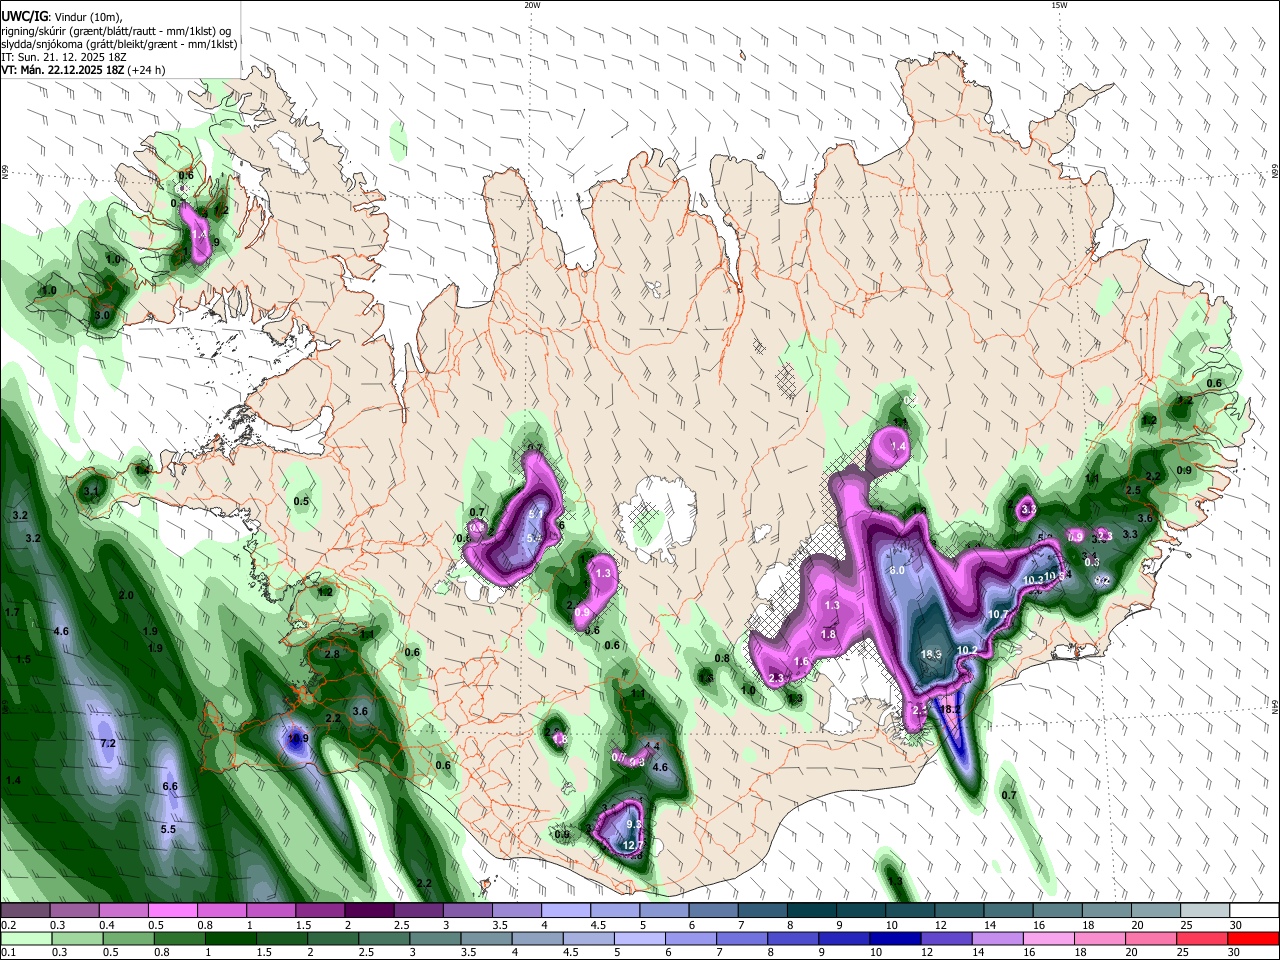The image size is (1280, 960).
Task: Select the 3.0 value off the Westfjords
Action: [102, 315]
